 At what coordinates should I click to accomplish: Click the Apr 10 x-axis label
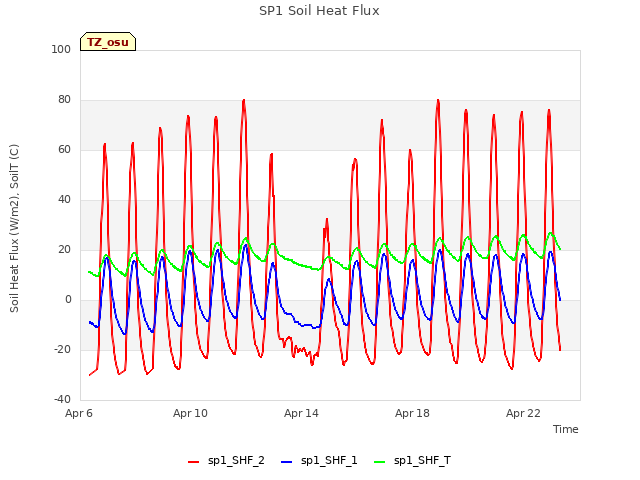click(x=190, y=413)
